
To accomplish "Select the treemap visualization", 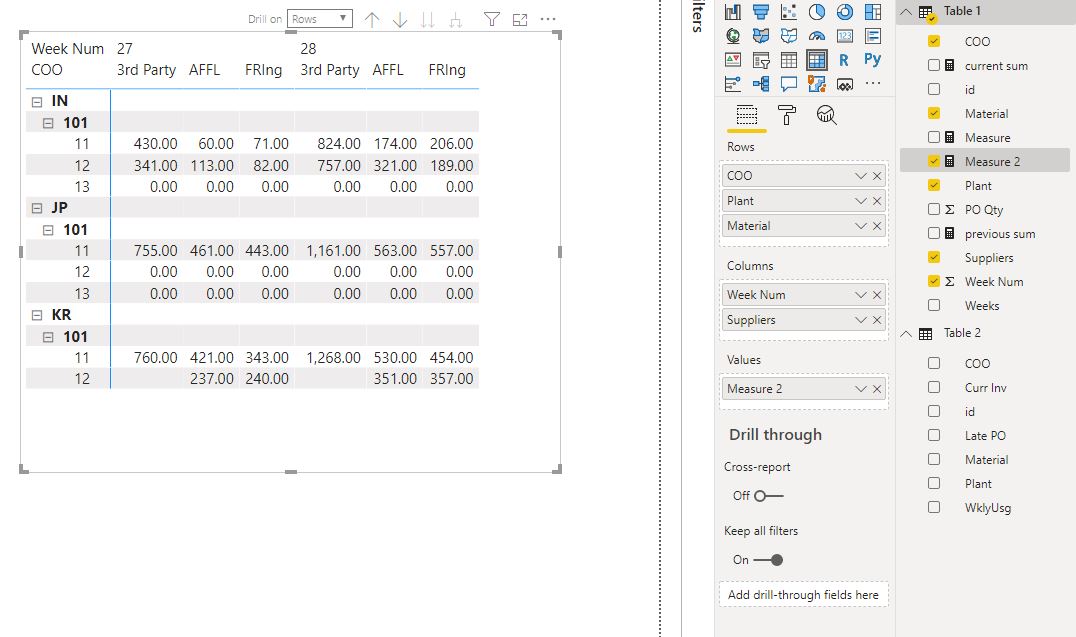I will point(873,12).
